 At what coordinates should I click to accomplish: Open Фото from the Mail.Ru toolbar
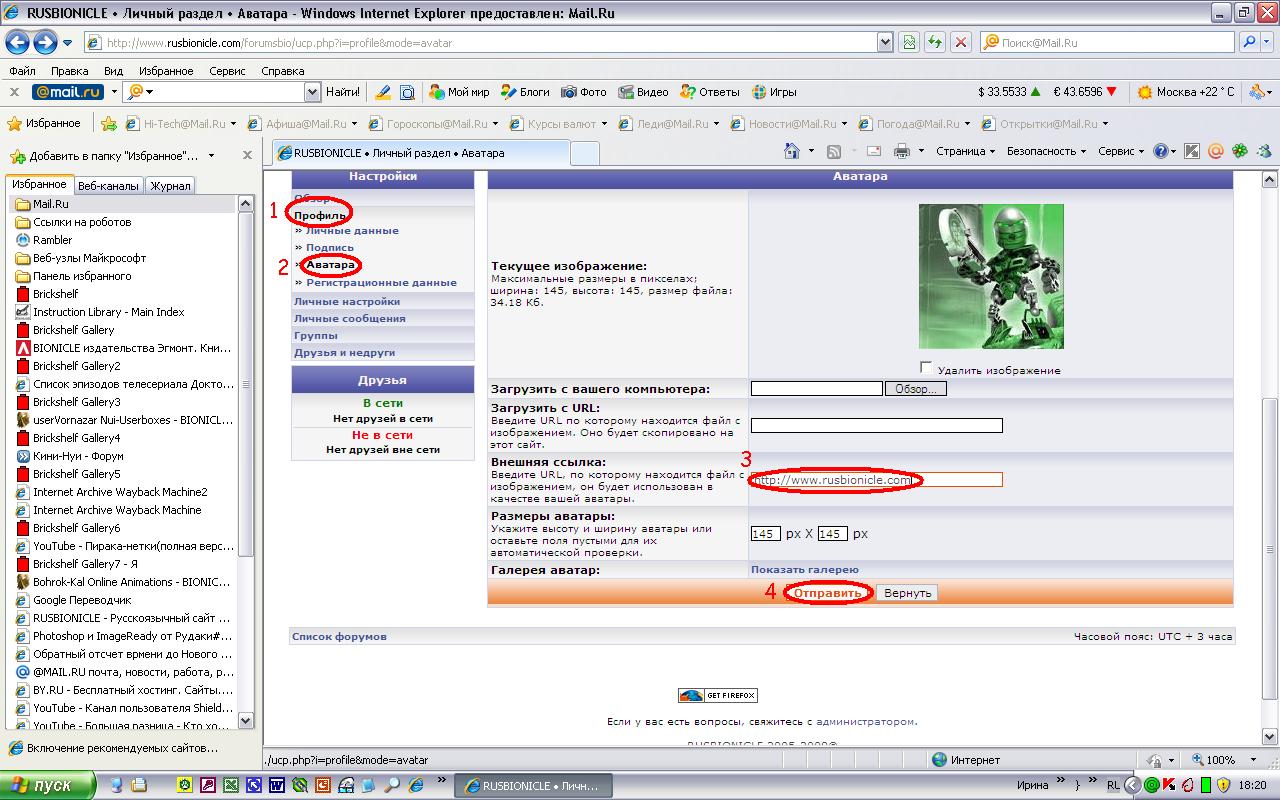coord(584,92)
